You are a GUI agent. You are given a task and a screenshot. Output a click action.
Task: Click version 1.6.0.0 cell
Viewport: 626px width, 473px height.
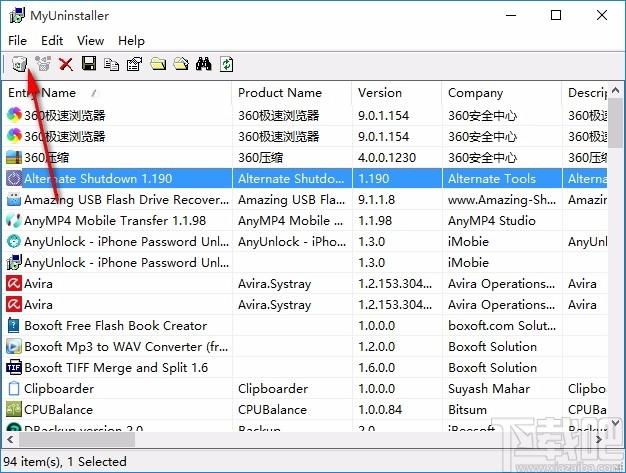pos(376,367)
